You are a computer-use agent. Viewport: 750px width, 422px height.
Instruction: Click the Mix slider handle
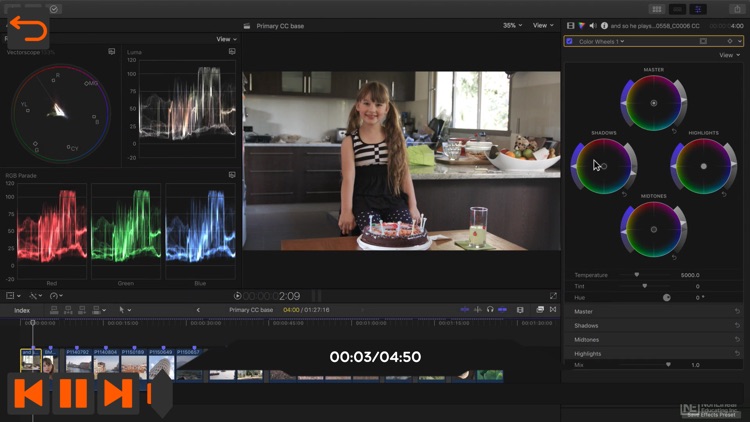(x=668, y=365)
